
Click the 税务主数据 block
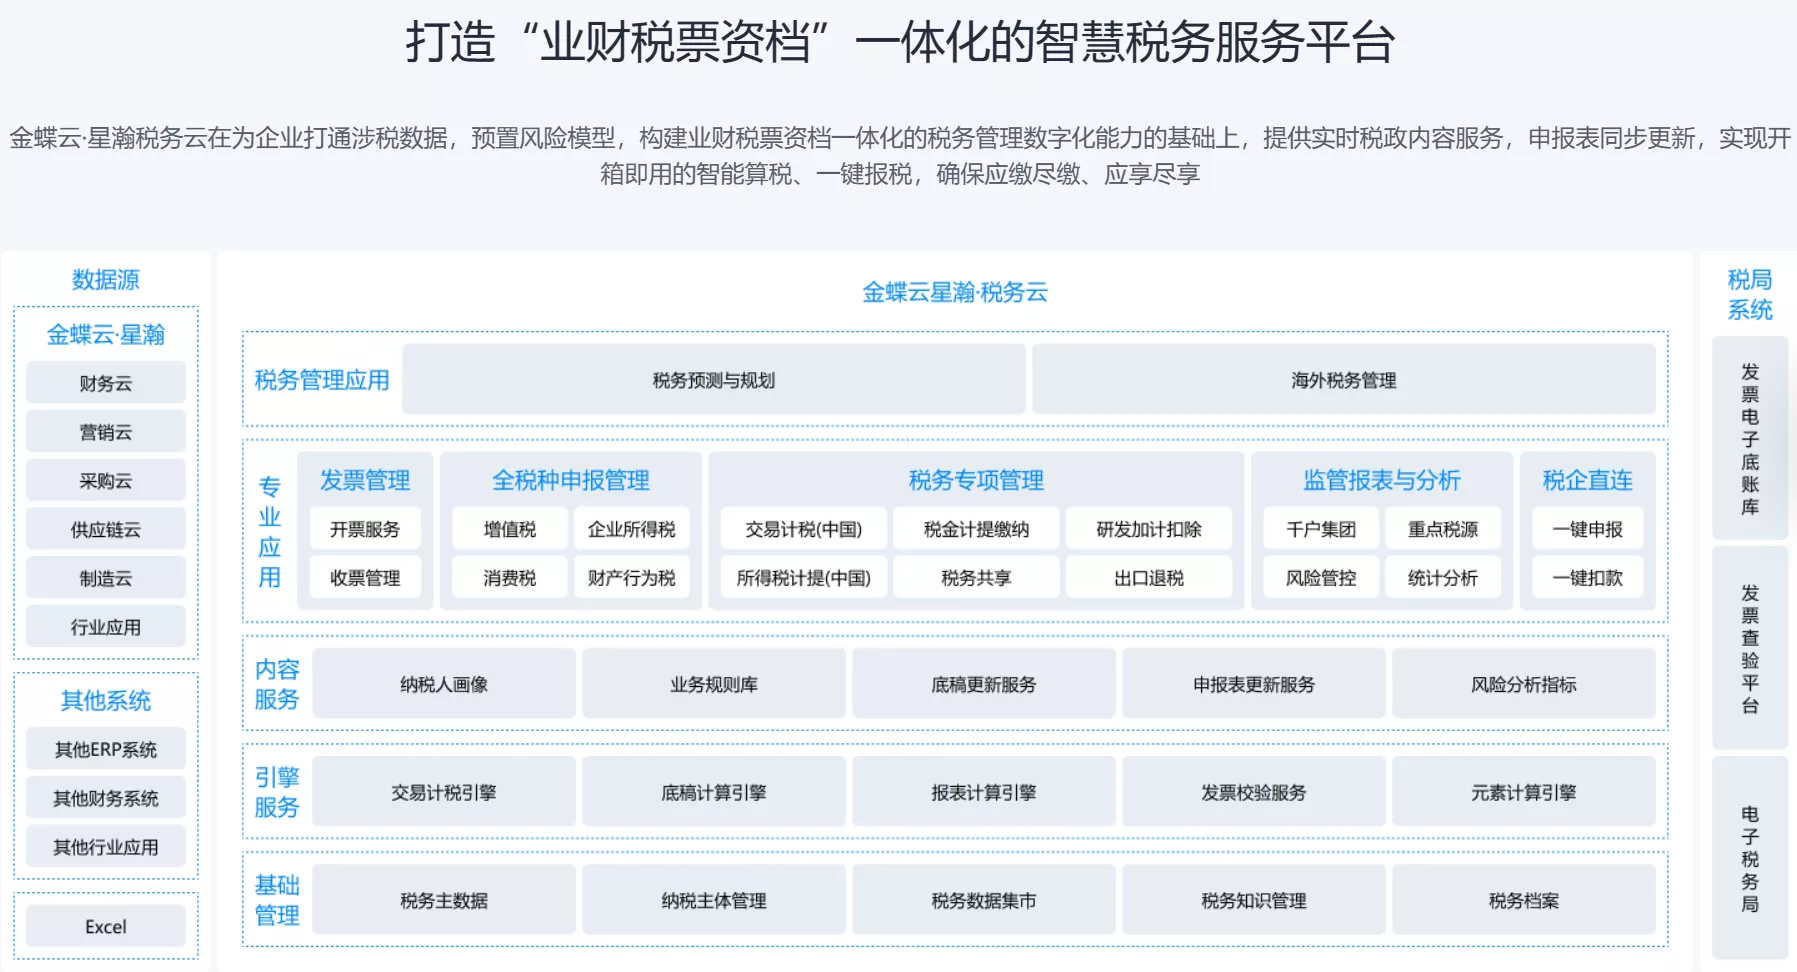pyautogui.click(x=444, y=900)
